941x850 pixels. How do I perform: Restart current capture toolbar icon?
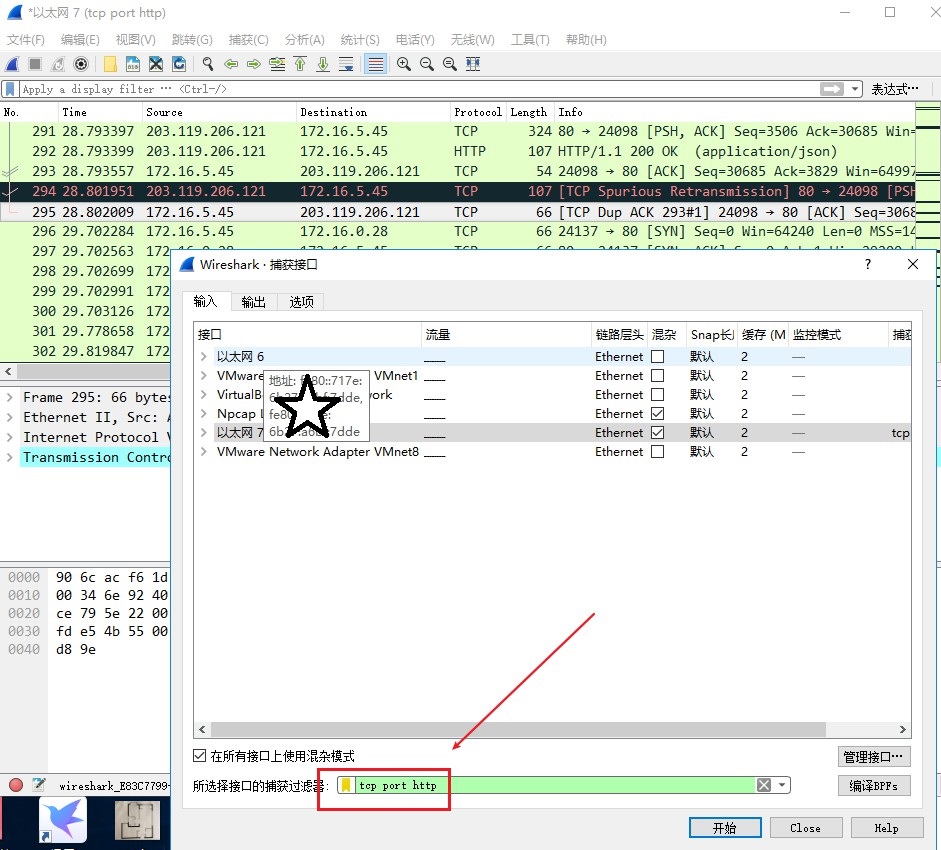[x=58, y=64]
